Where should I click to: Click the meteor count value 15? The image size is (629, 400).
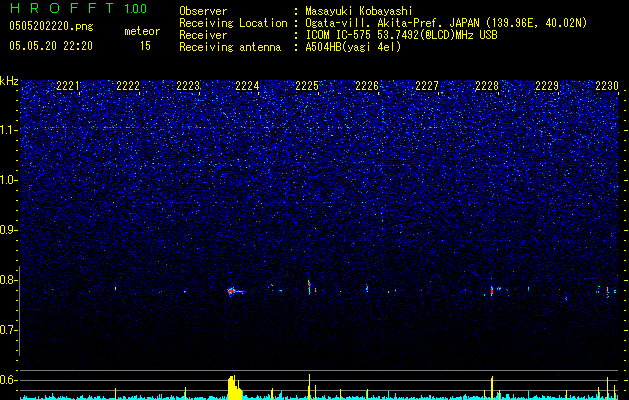[x=145, y=46]
